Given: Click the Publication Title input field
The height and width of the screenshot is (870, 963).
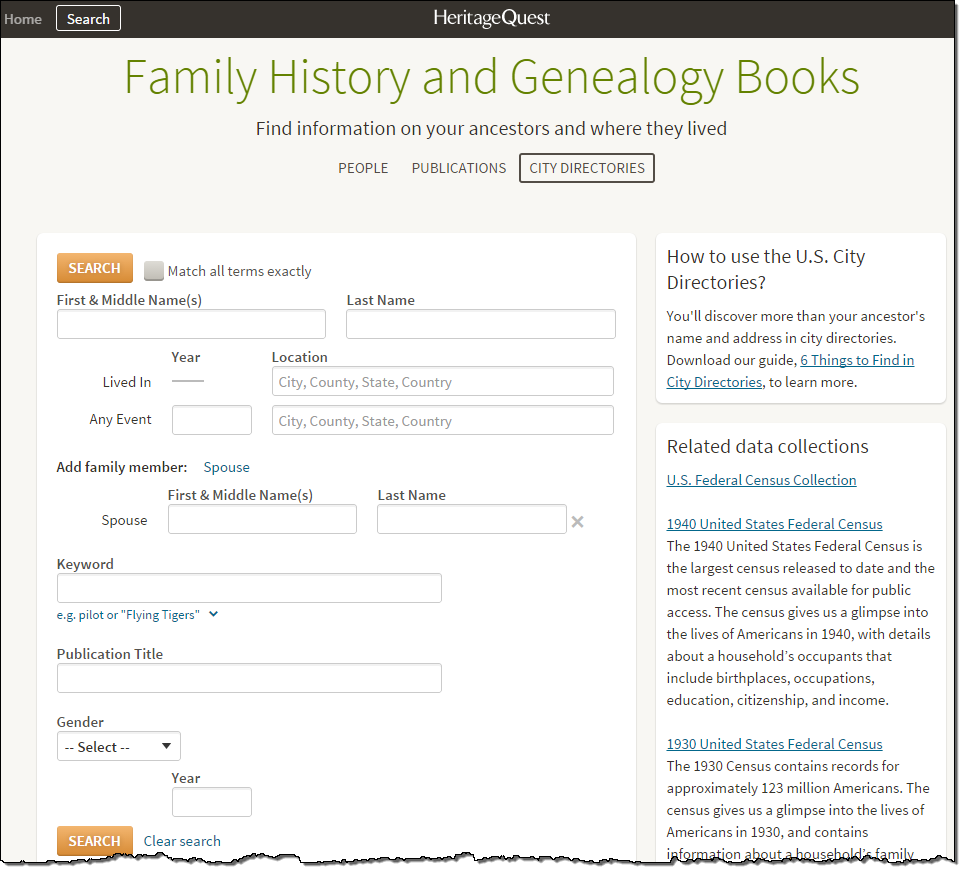Looking at the screenshot, I should (x=248, y=678).
